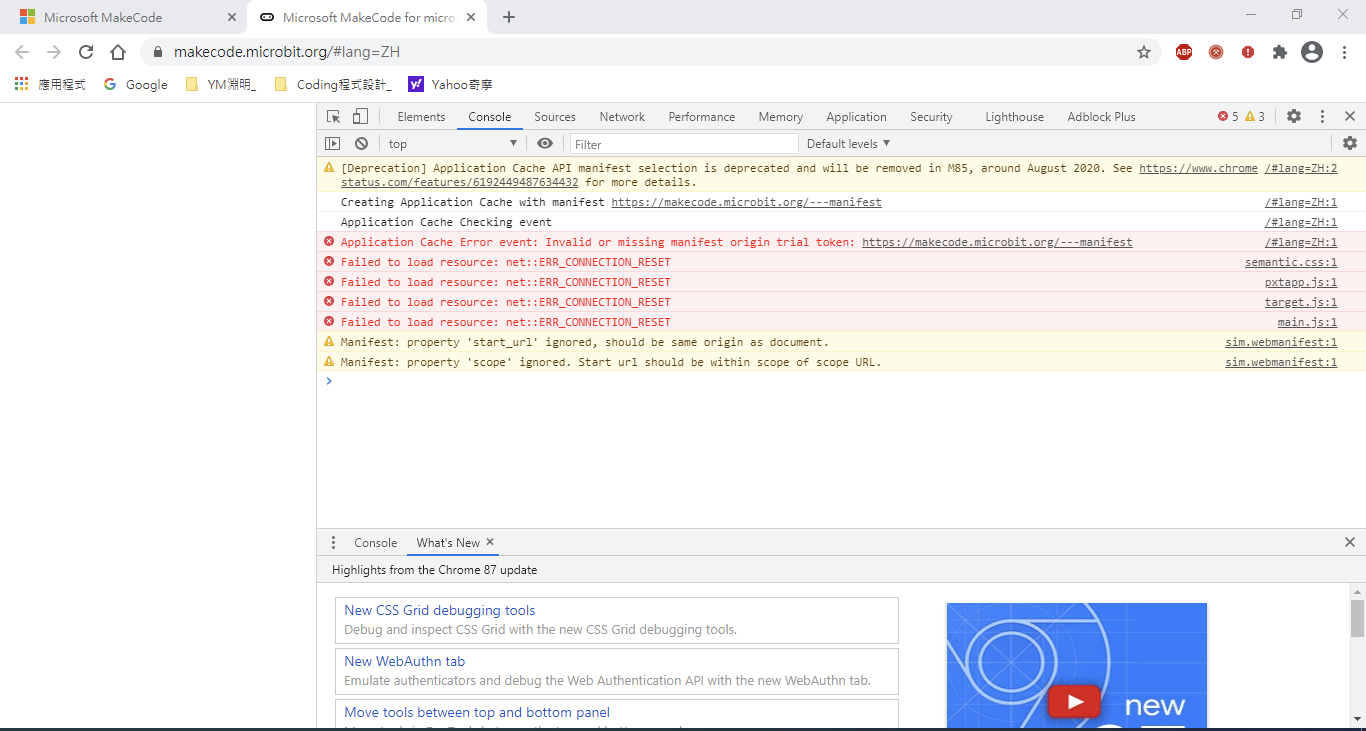This screenshot has width=1366, height=731.
Task: Open the Google bookmark
Action: pyautogui.click(x=136, y=84)
